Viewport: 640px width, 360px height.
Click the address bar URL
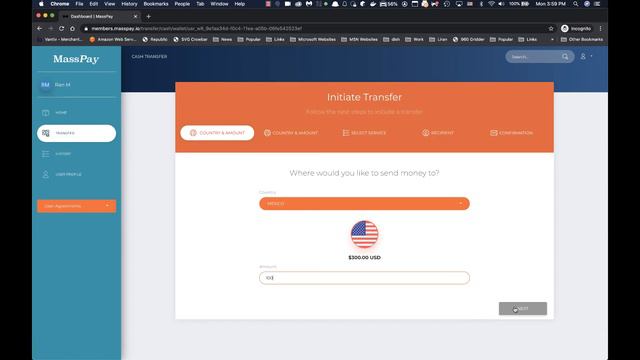pos(196,29)
